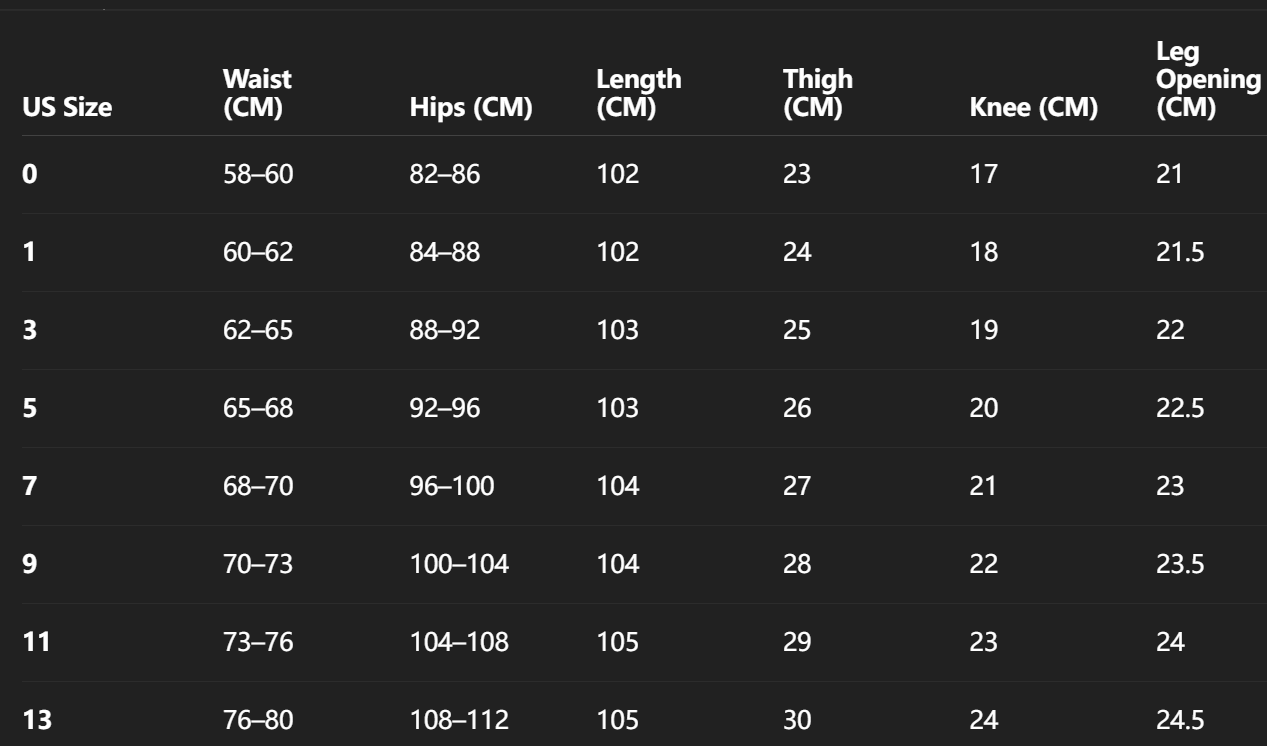Click the Thigh (CM) column header
This screenshot has height=746, width=1267.
coord(817,94)
